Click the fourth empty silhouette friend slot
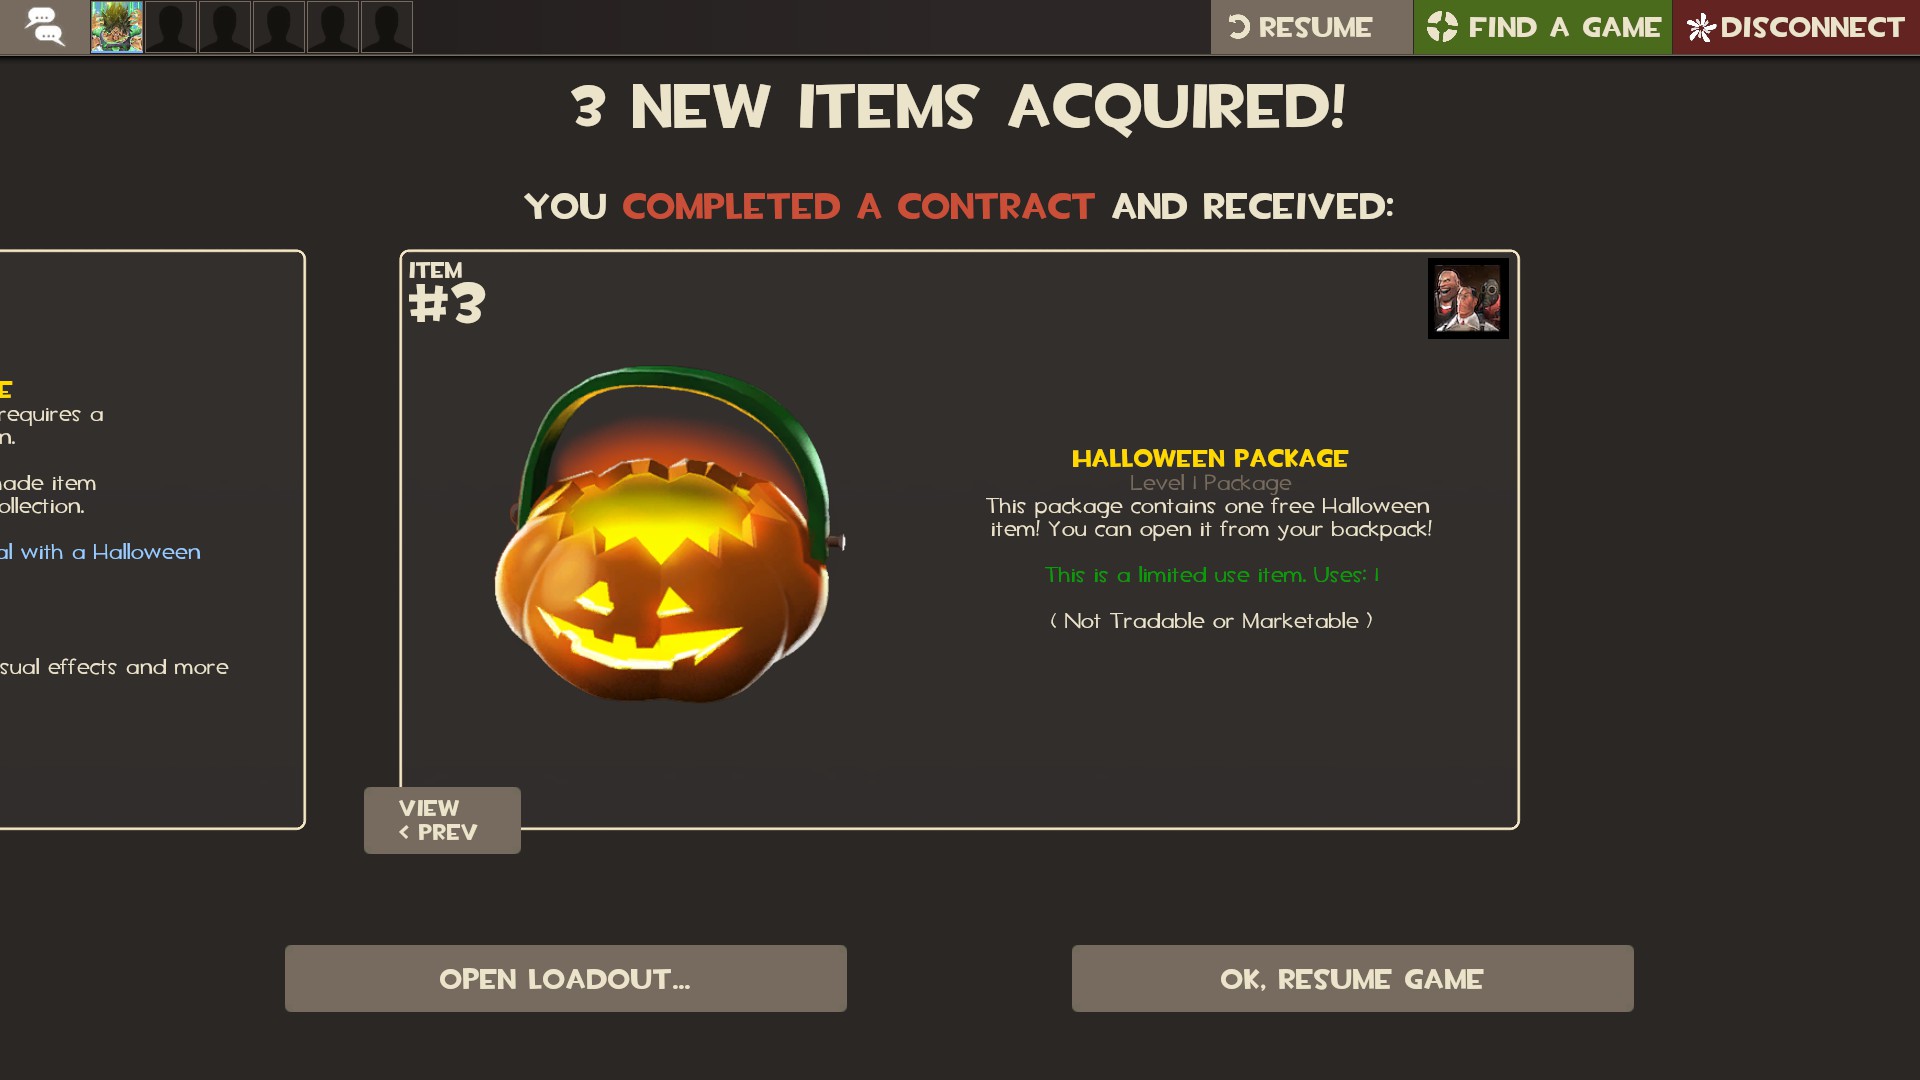The height and width of the screenshot is (1080, 1920). (x=333, y=27)
